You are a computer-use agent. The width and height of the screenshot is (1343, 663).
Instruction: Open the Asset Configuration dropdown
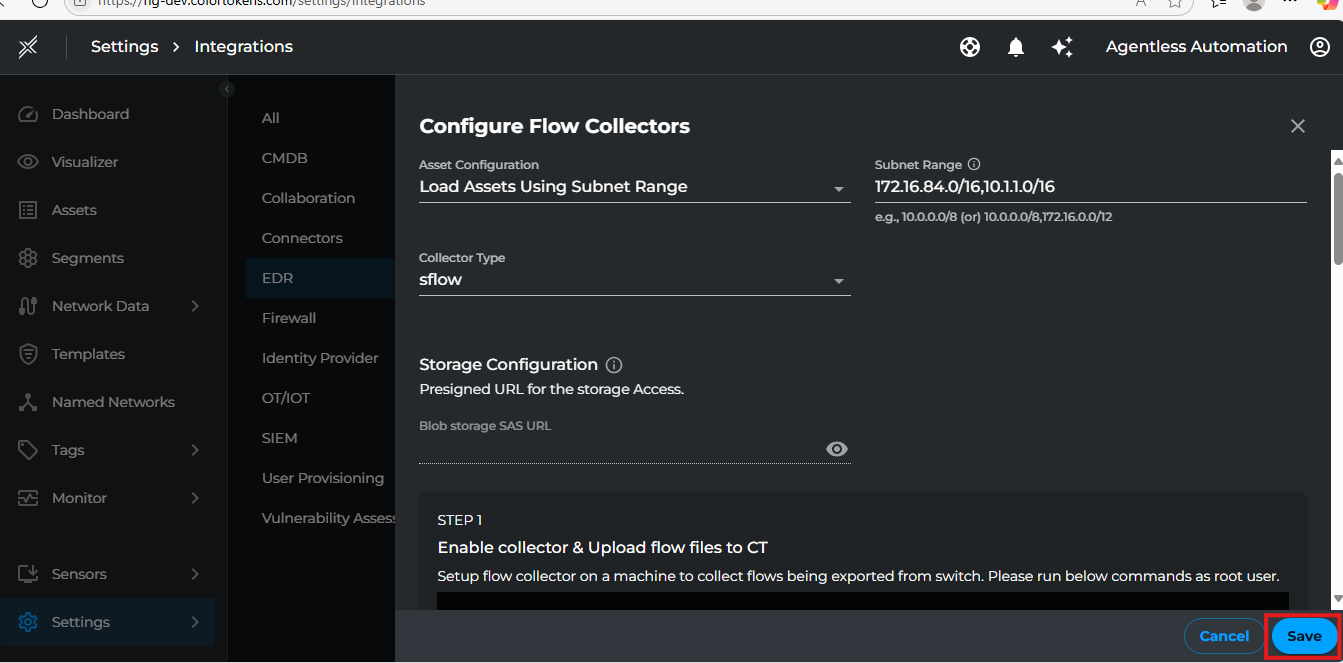(838, 188)
